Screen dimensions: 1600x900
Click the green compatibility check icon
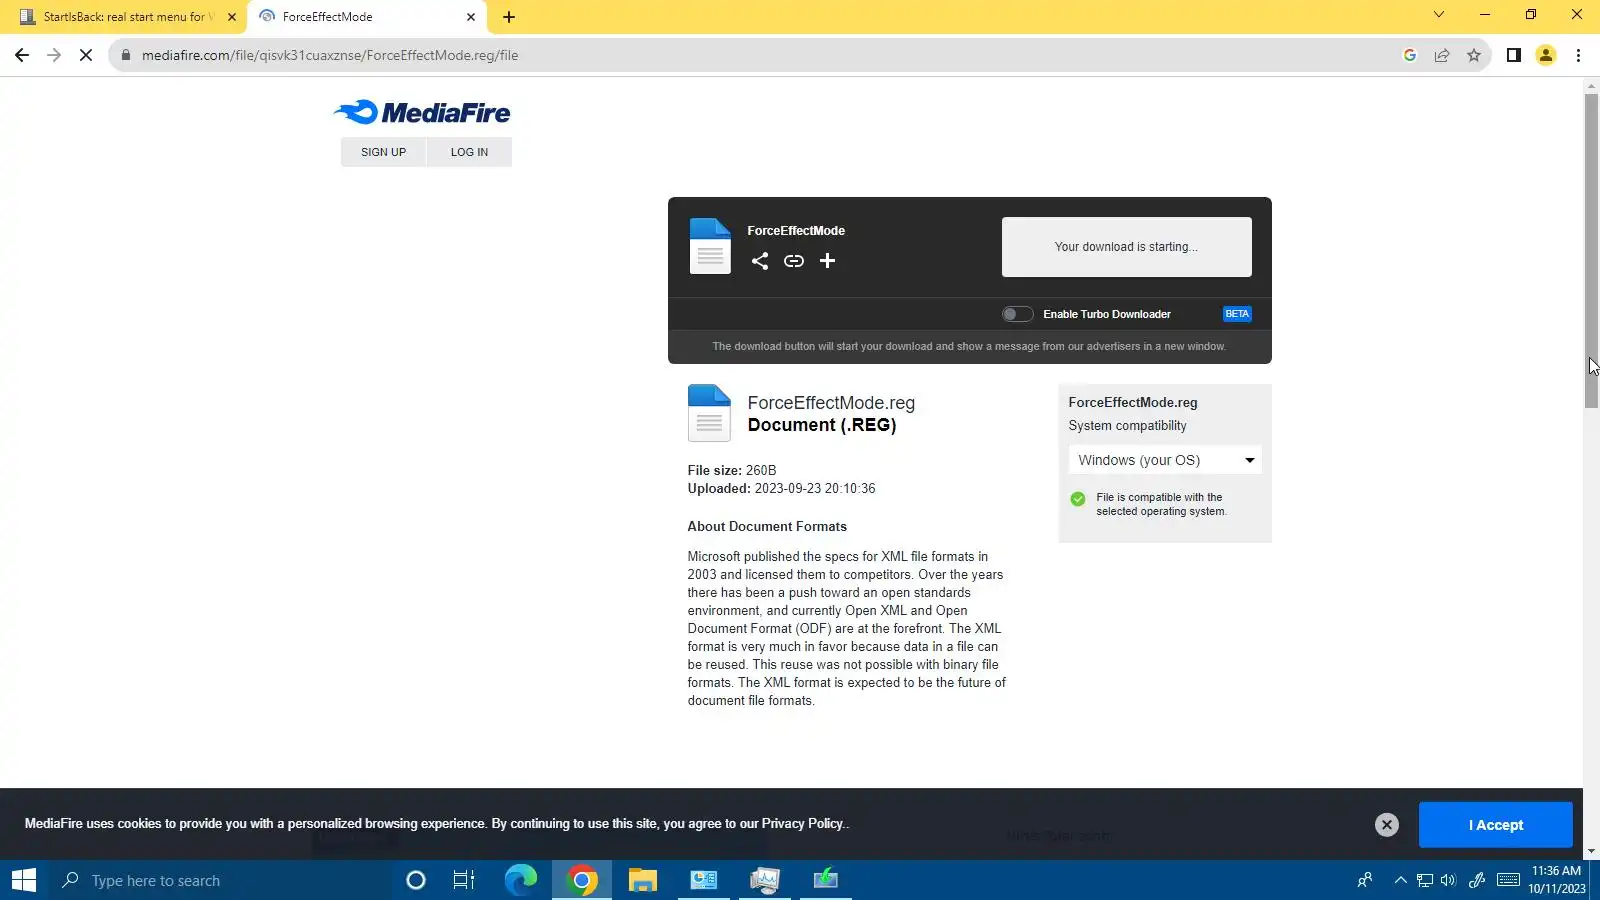(1078, 499)
